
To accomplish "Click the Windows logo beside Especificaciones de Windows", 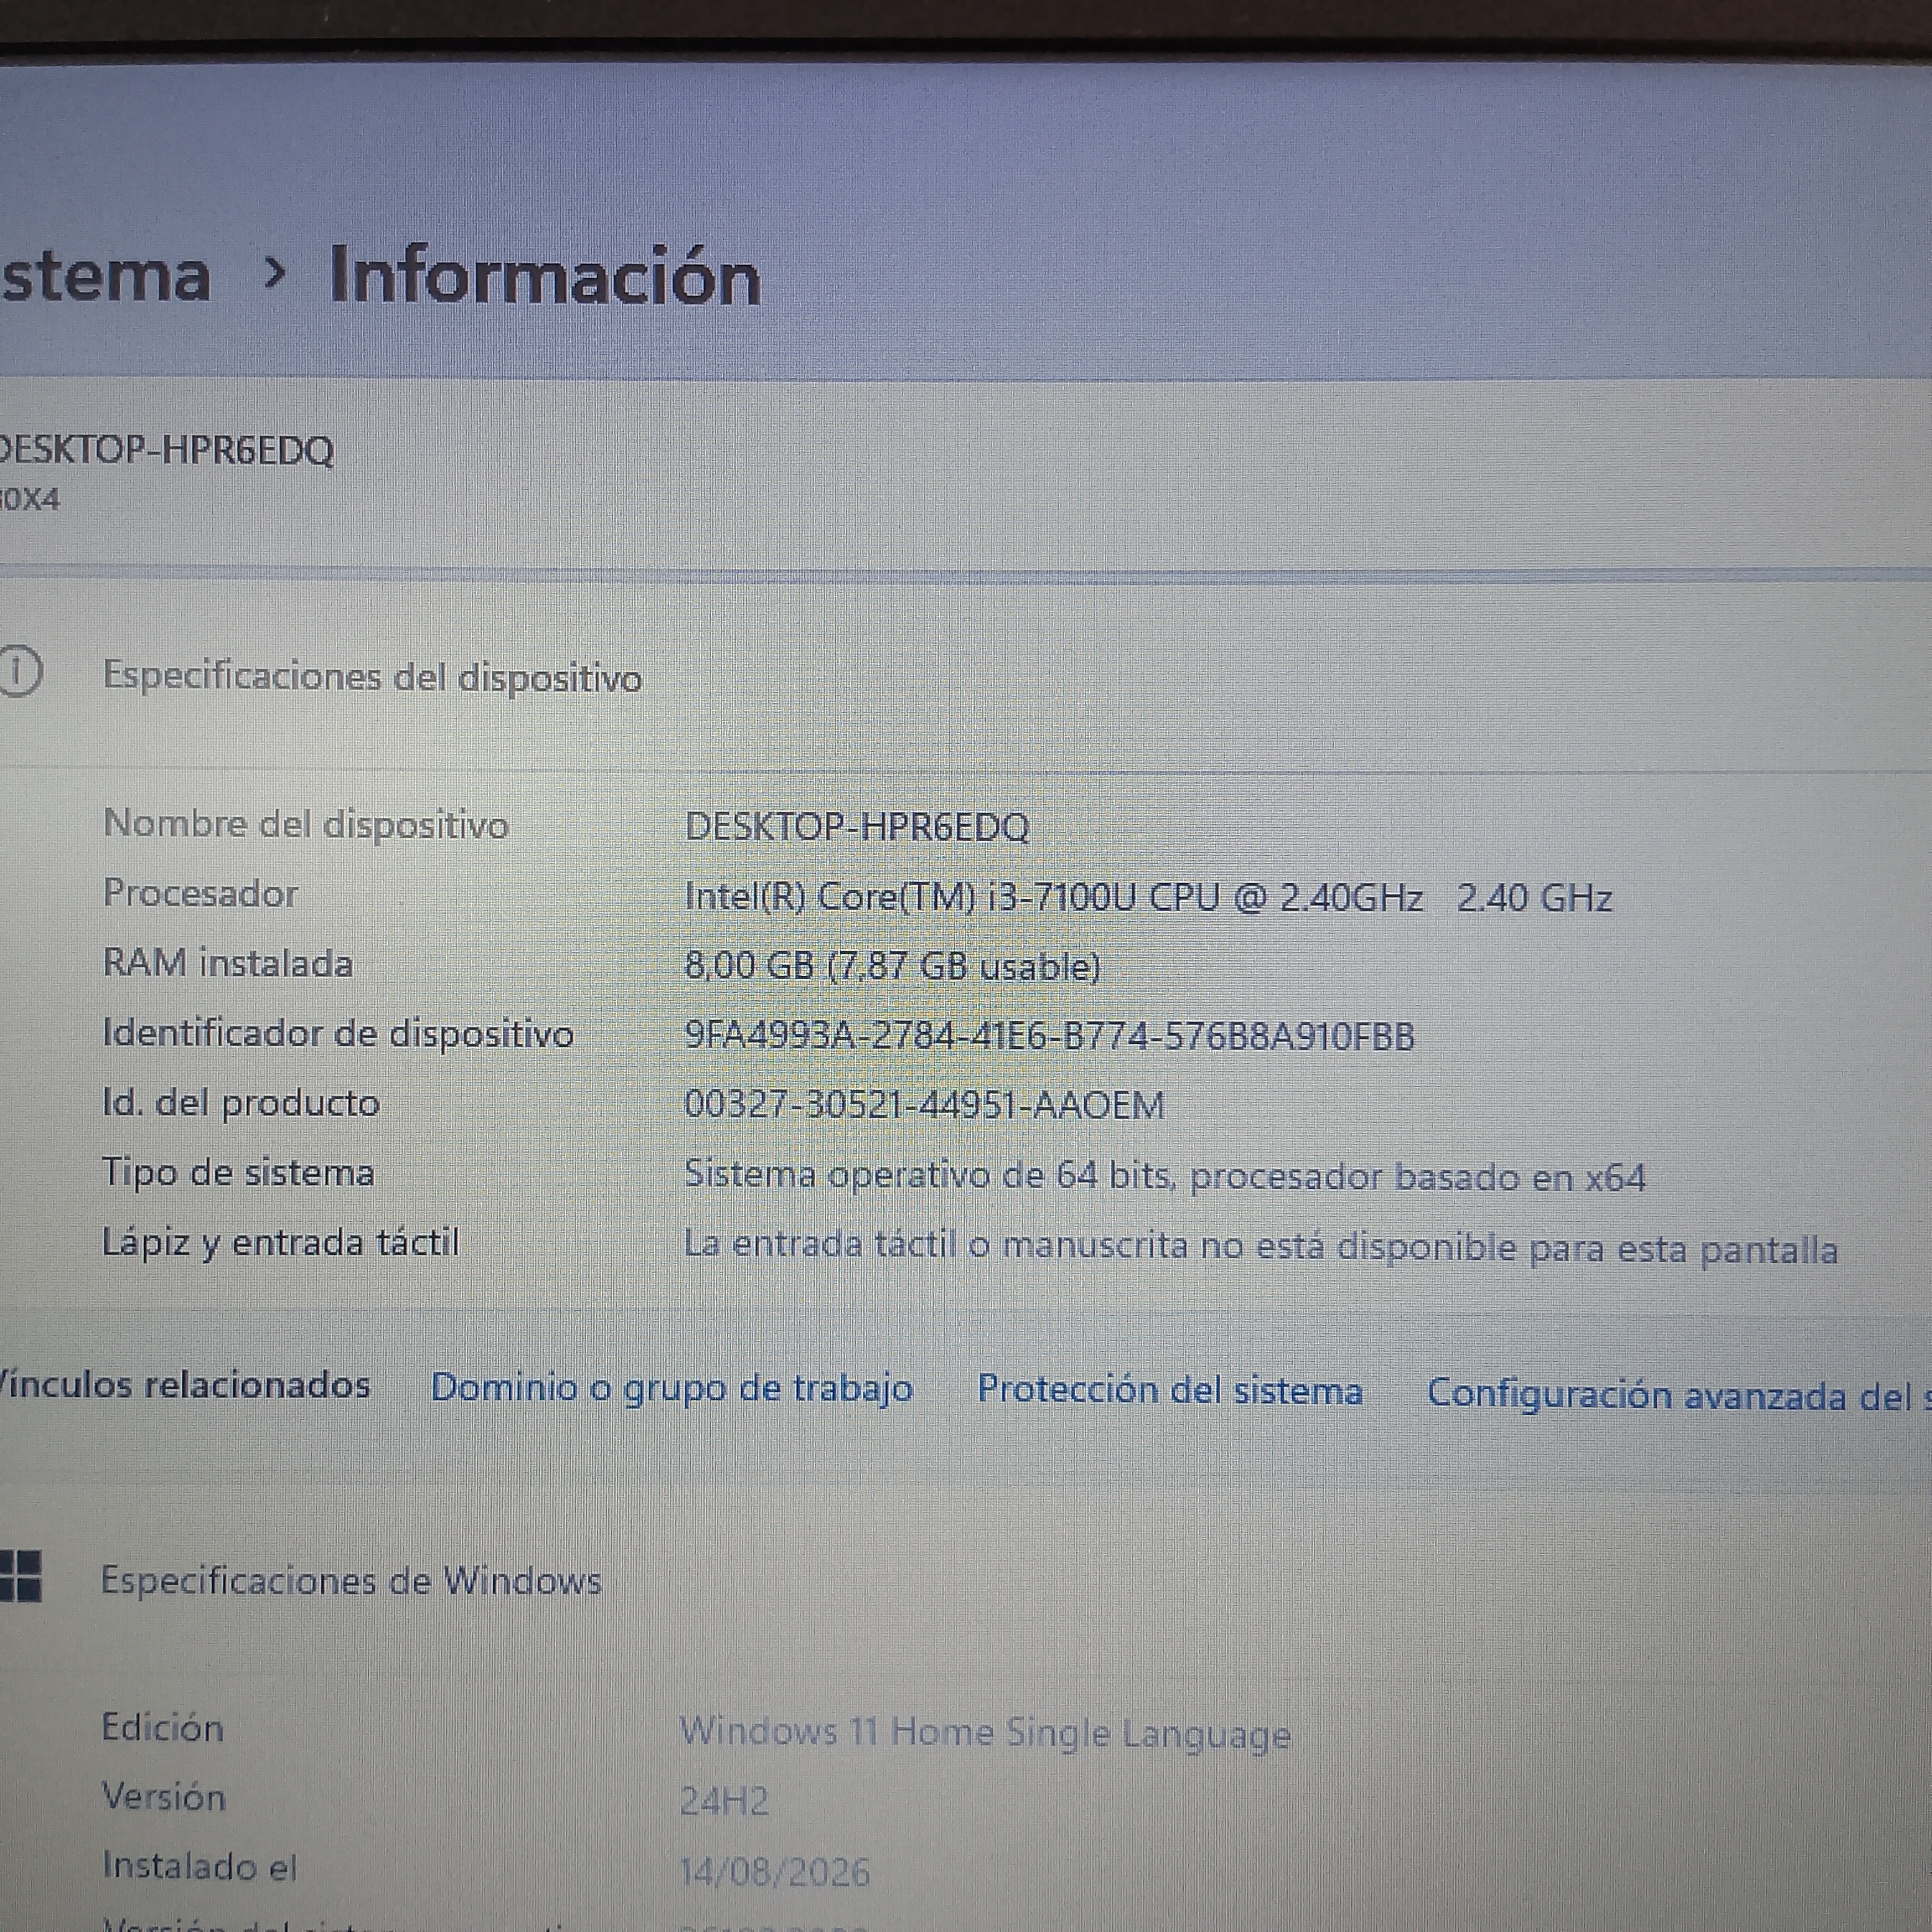I will pyautogui.click(x=20, y=1577).
